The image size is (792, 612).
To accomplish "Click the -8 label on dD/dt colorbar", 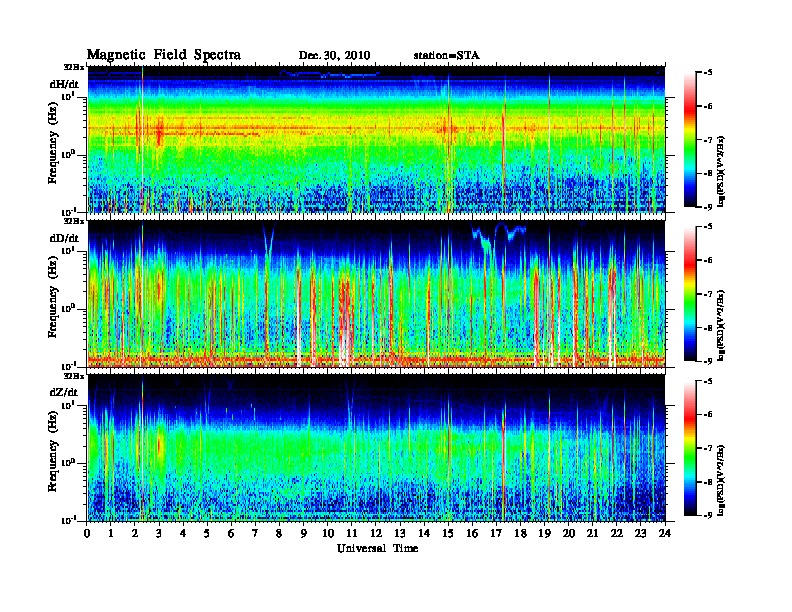I will 708,327.
